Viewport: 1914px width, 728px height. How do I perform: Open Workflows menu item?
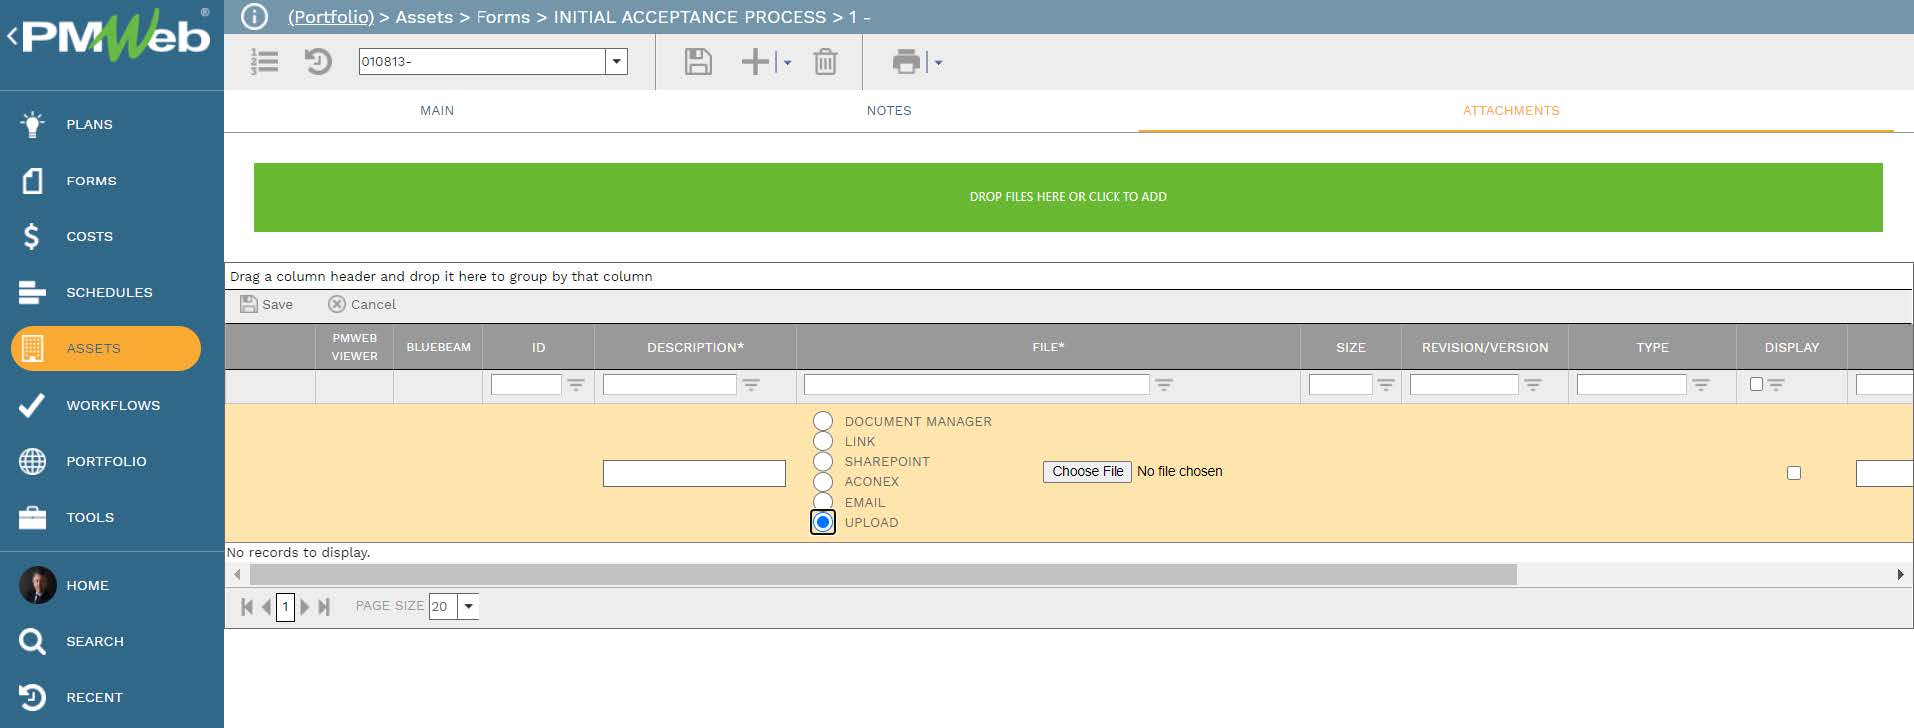coord(113,405)
